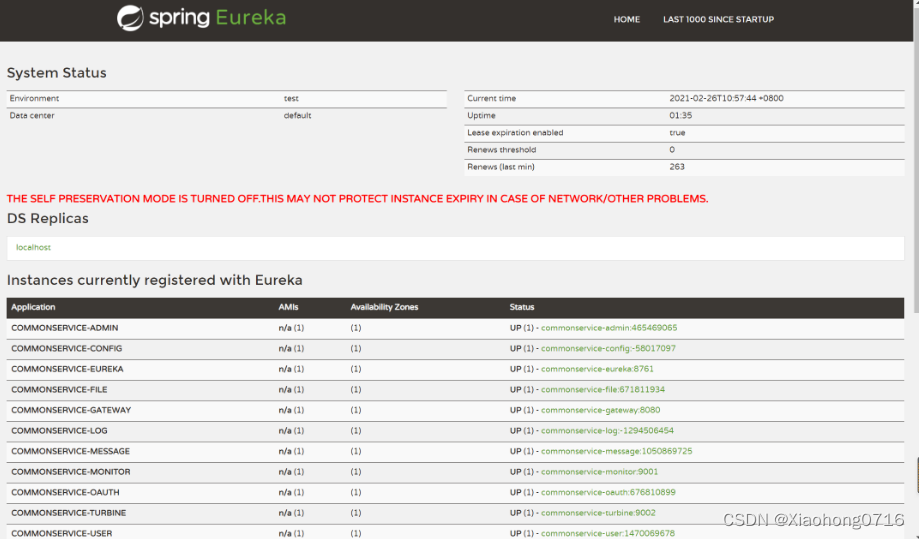Open commonservice-turbine:9002 instance link
919x539 pixels.
pos(598,513)
